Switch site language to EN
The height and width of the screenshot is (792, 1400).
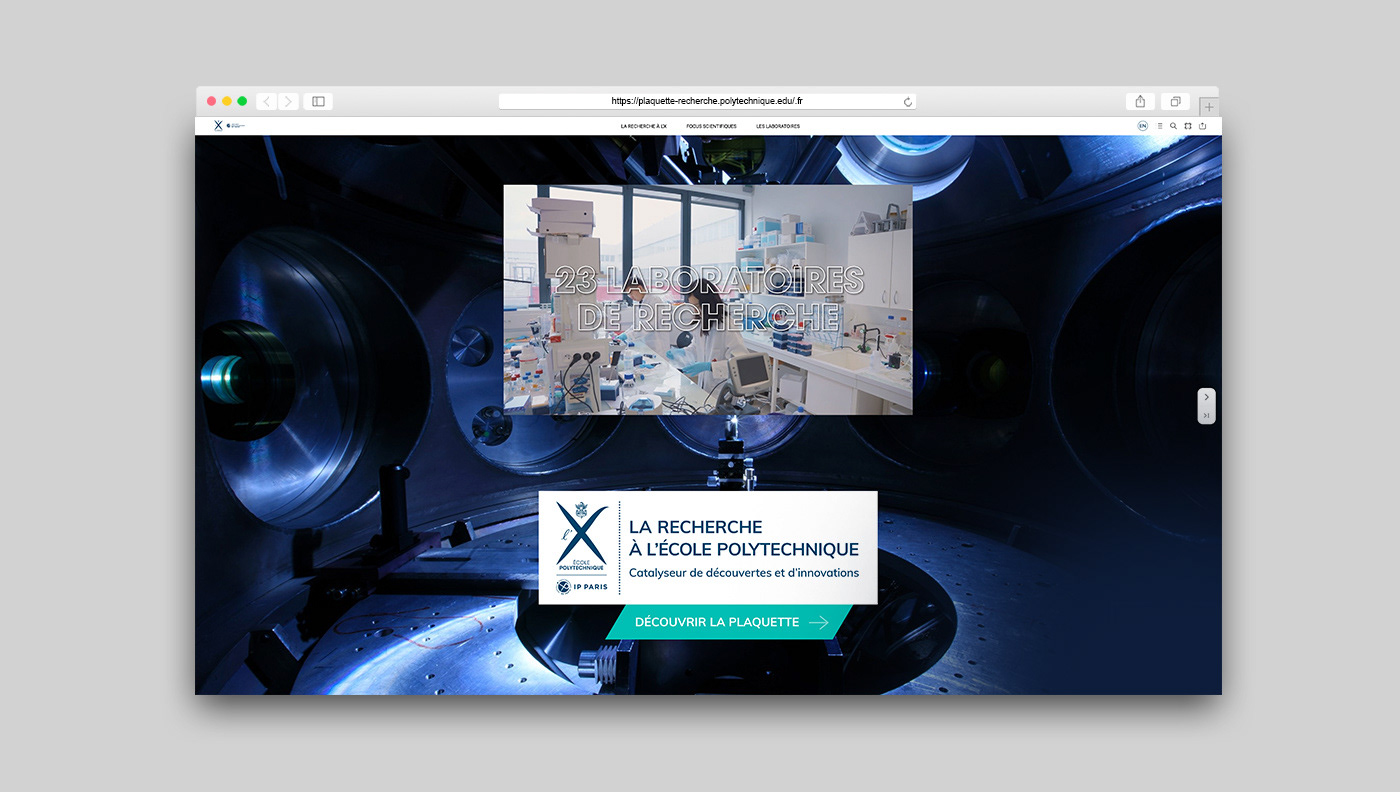(x=1142, y=126)
